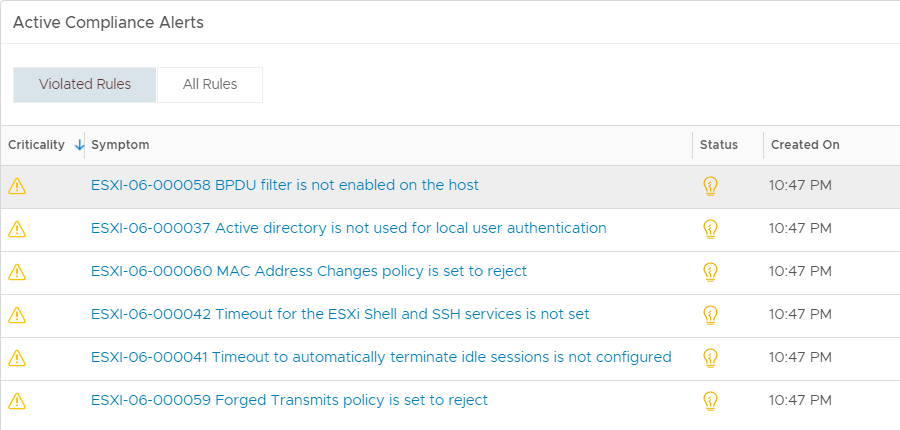This screenshot has width=900, height=430.
Task: Select the Violated Rules tab
Action: click(x=84, y=84)
